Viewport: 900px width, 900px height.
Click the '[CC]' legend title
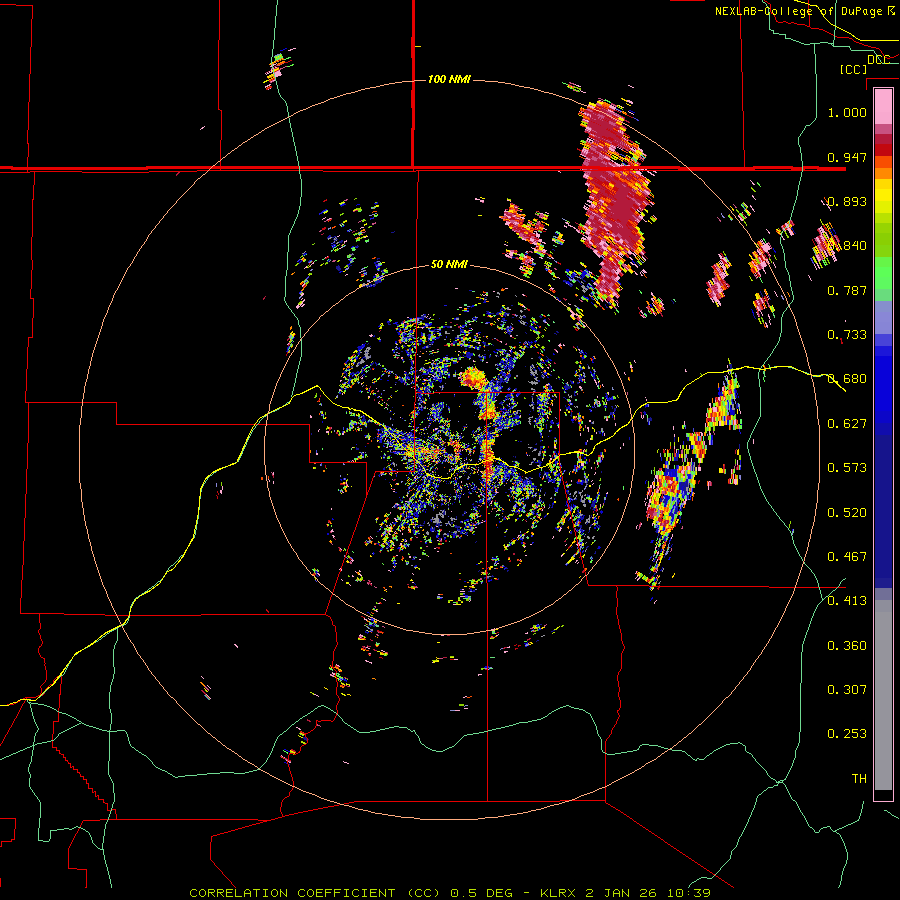853,69
